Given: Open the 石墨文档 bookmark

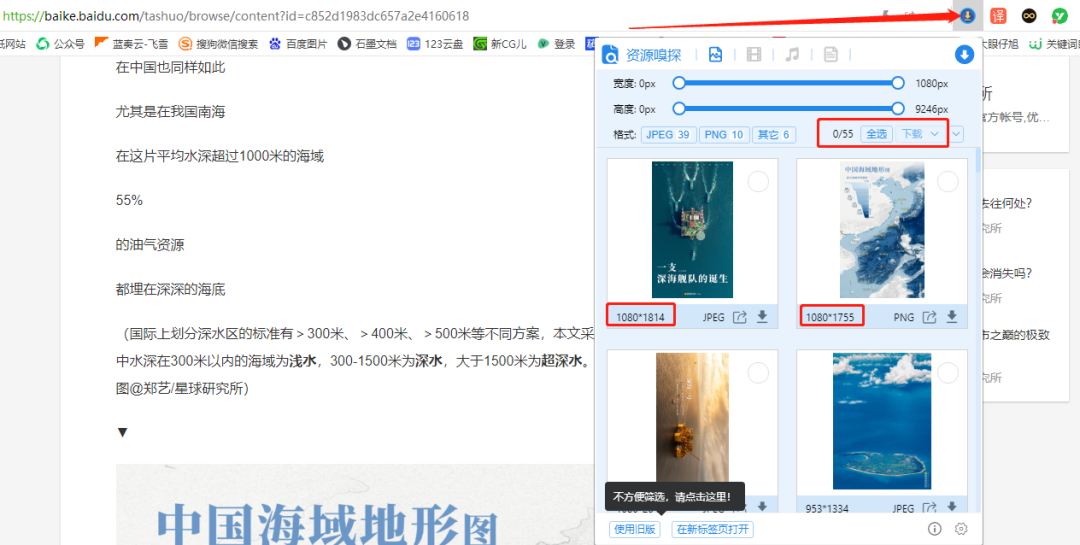Looking at the screenshot, I should (367, 44).
